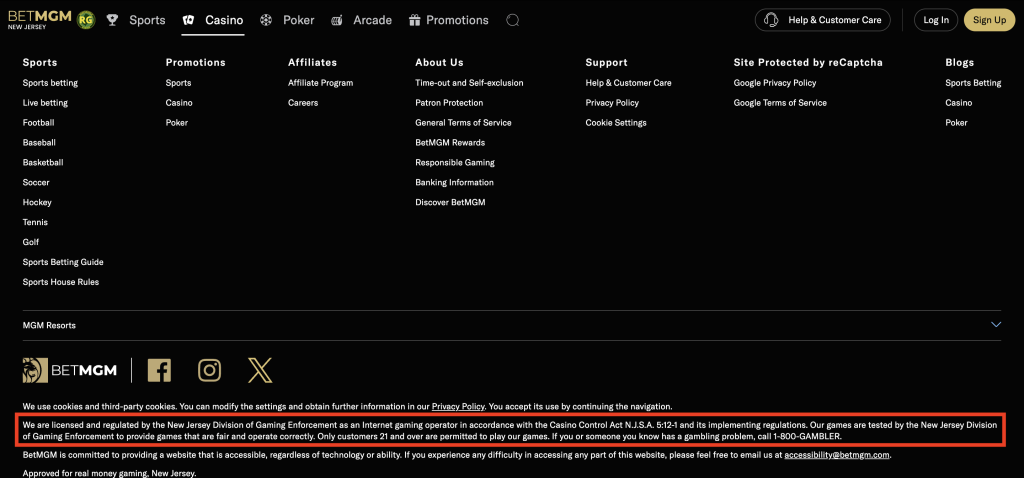1024x478 pixels.
Task: Open the Patron Protection link
Action: click(x=449, y=103)
